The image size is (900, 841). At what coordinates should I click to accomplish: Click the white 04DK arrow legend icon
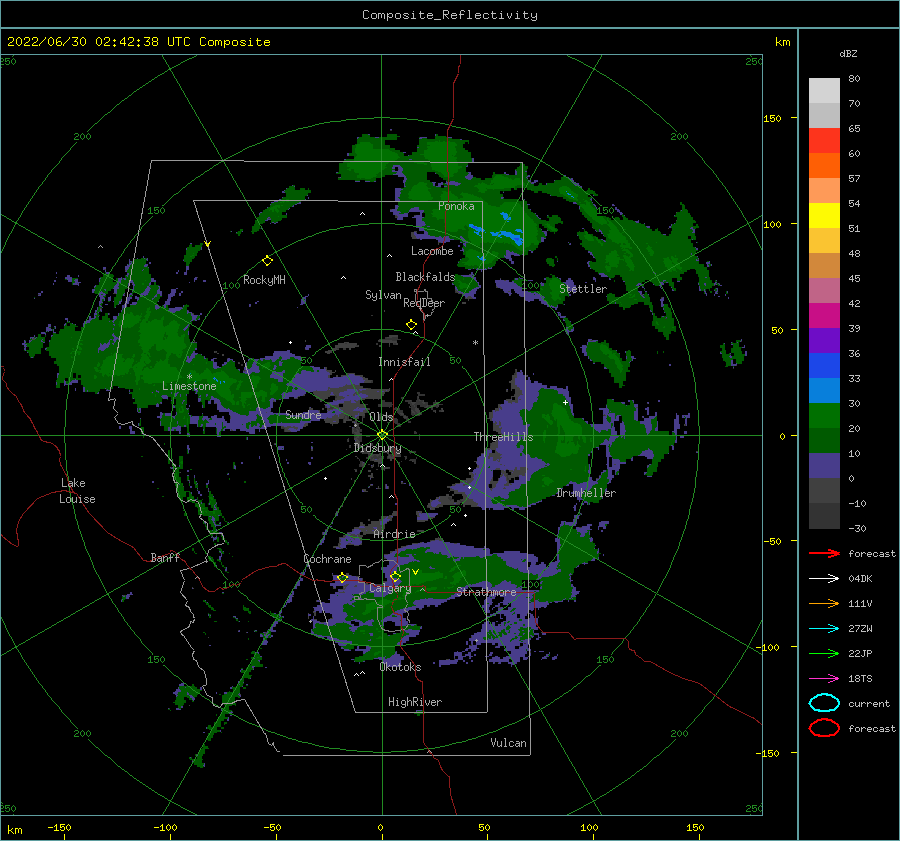point(824,578)
